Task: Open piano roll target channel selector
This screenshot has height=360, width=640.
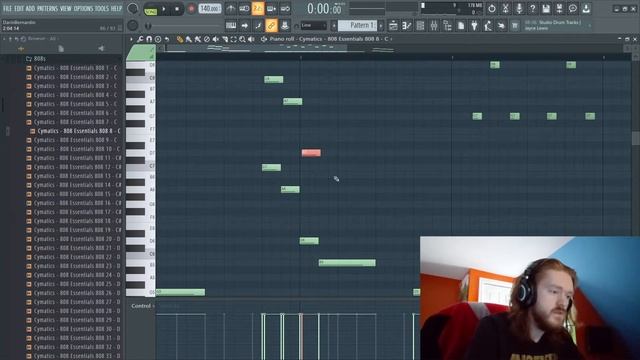Action: tap(329, 39)
